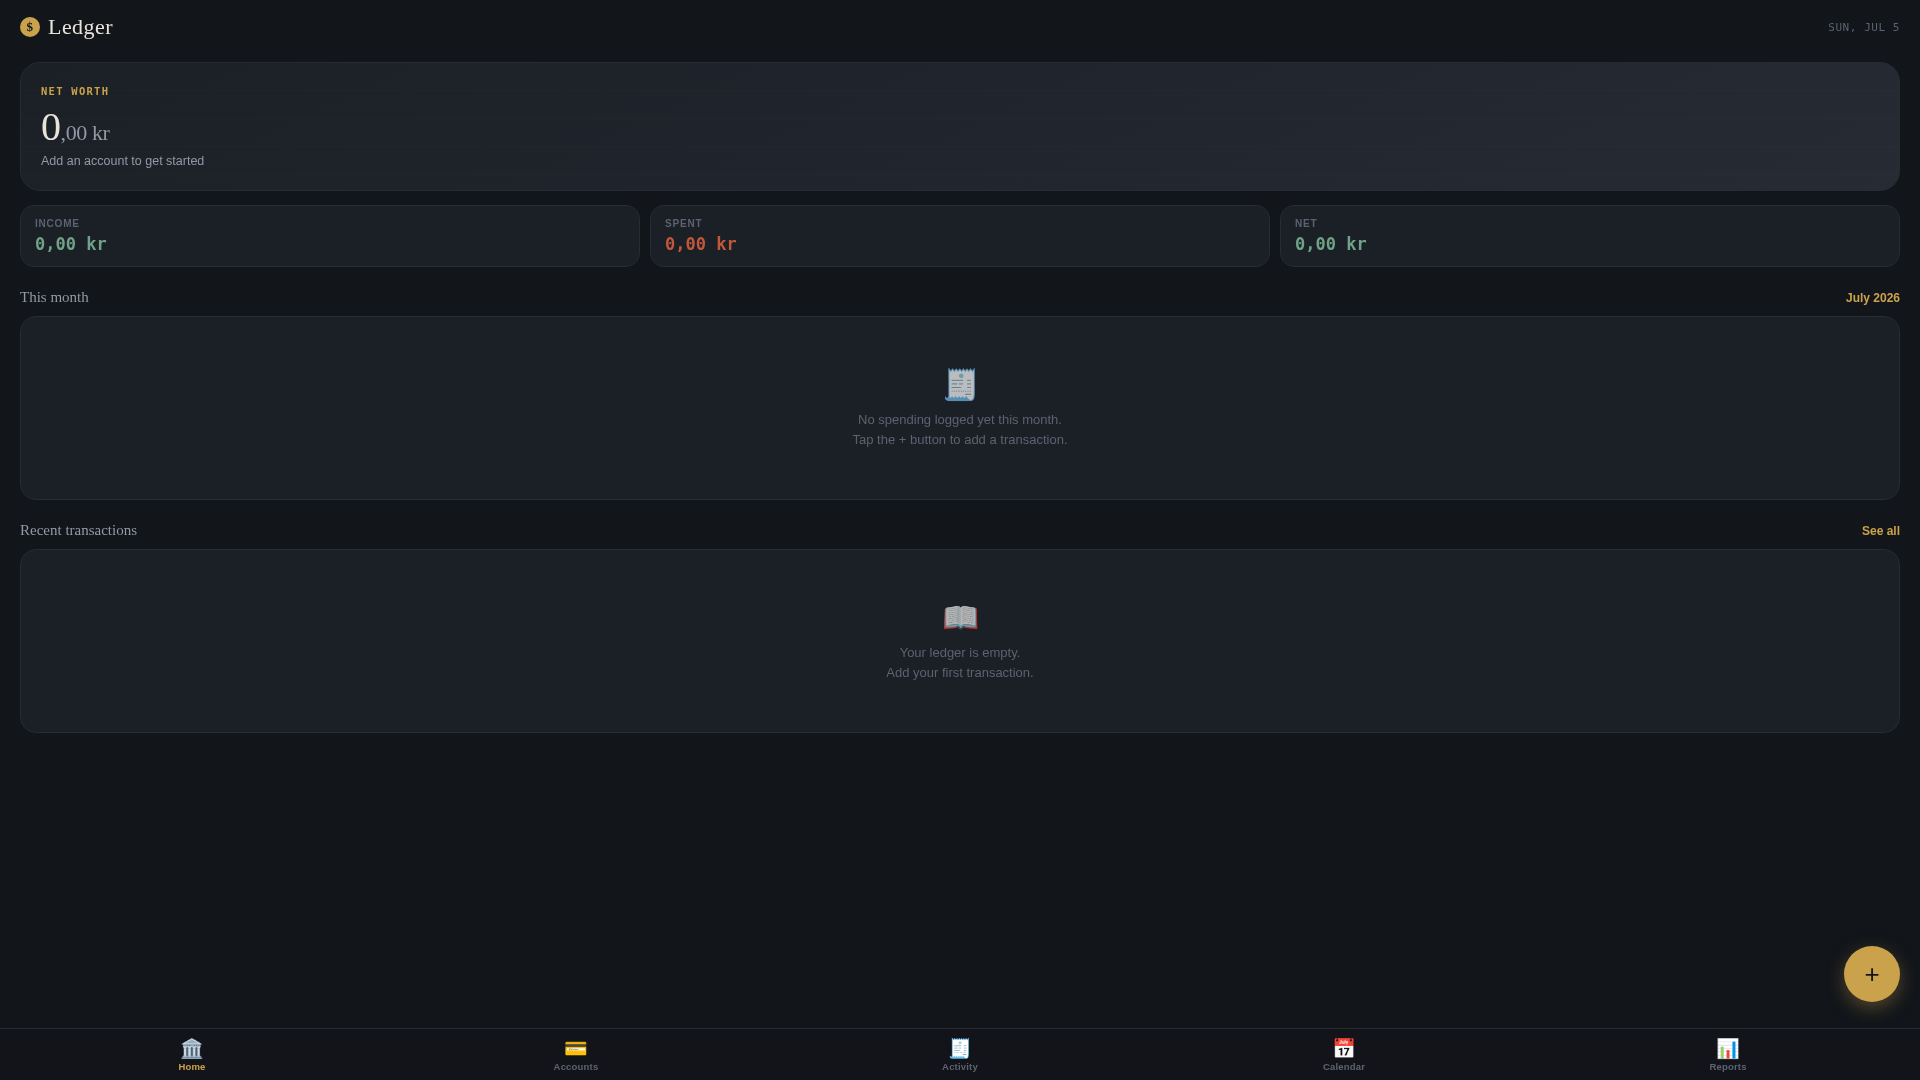Image resolution: width=1920 pixels, height=1080 pixels.
Task: Click 'Add your first transaction' text
Action: click(x=960, y=673)
